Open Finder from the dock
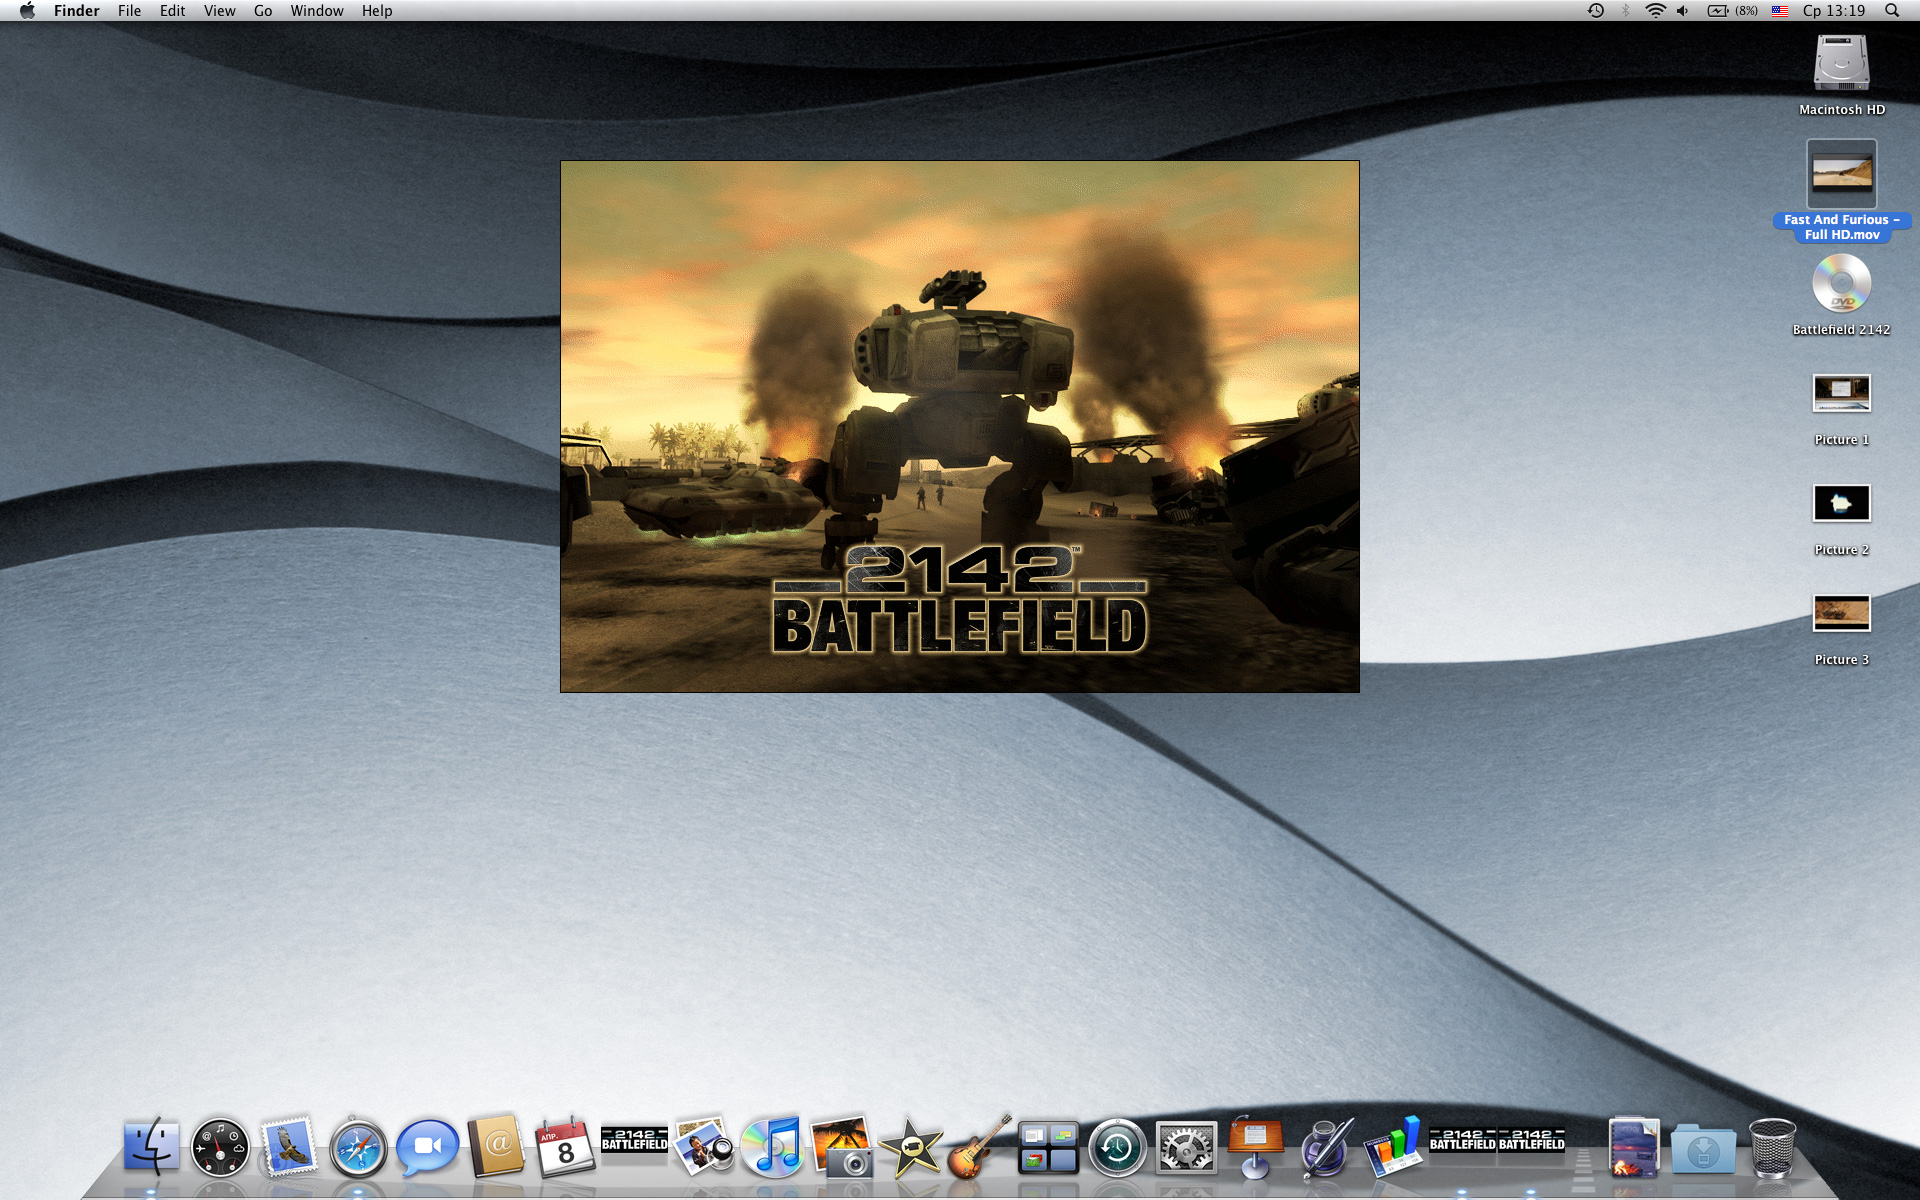 pos(151,1147)
